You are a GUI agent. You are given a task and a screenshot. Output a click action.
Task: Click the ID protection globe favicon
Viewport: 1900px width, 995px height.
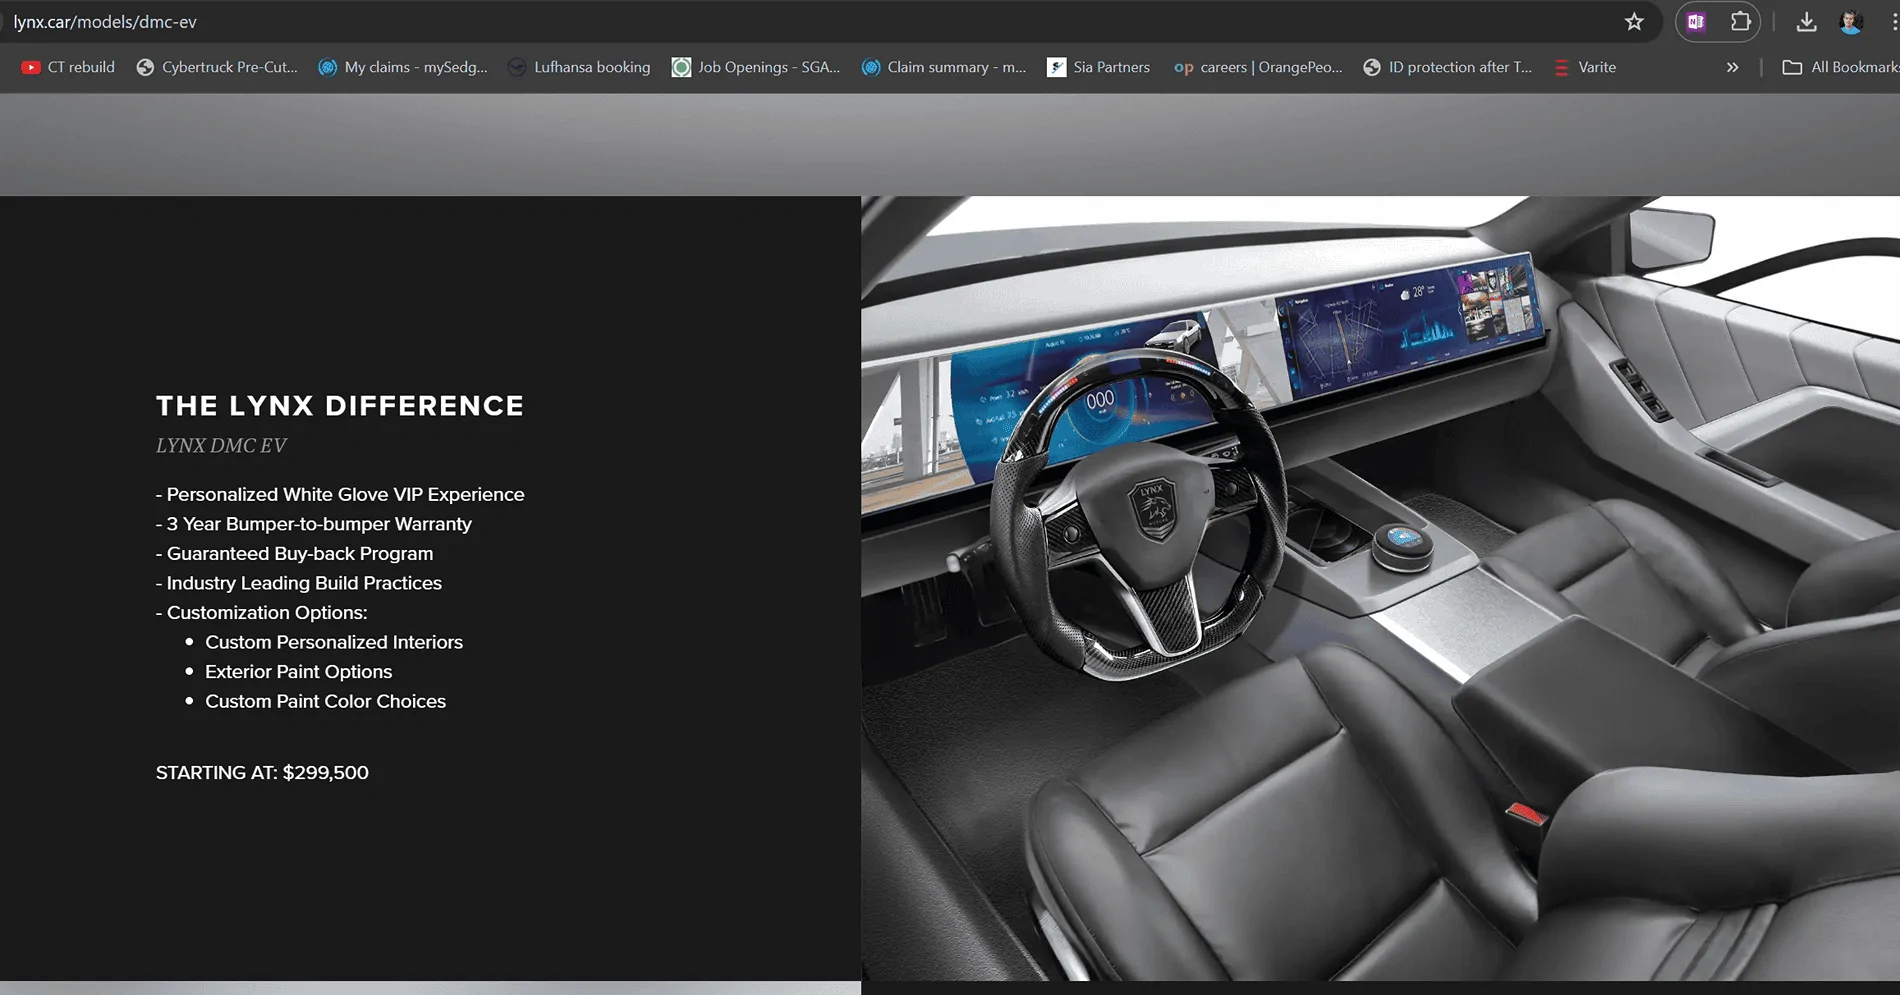[1372, 67]
